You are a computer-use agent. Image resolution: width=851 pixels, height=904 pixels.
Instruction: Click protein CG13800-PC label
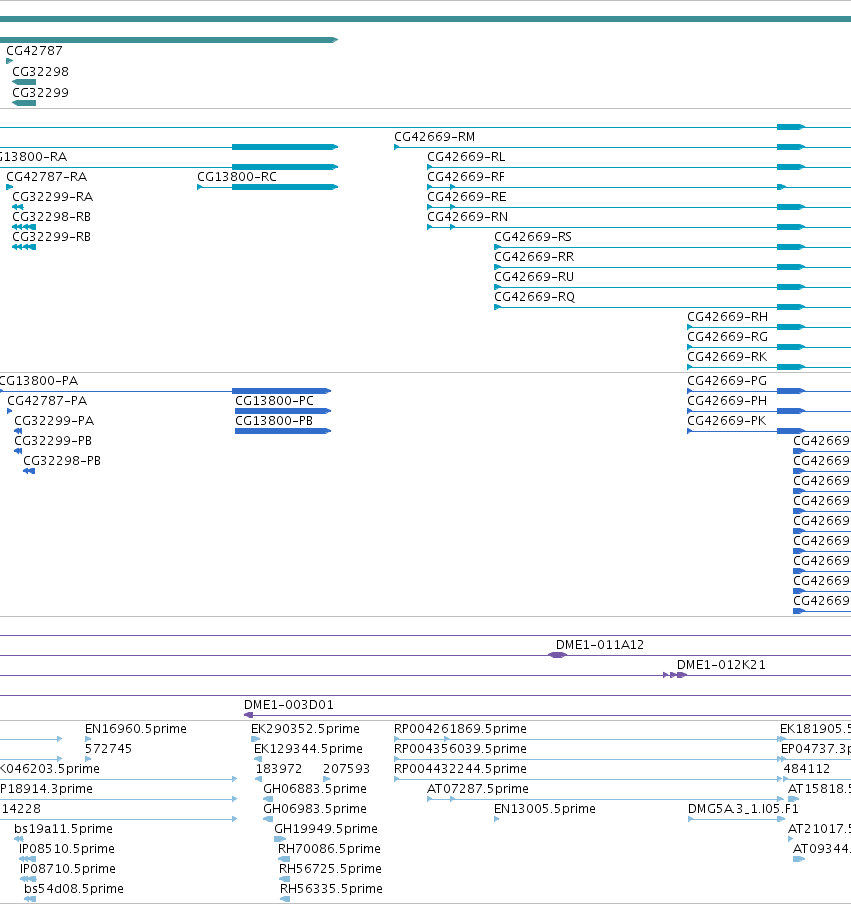(274, 401)
